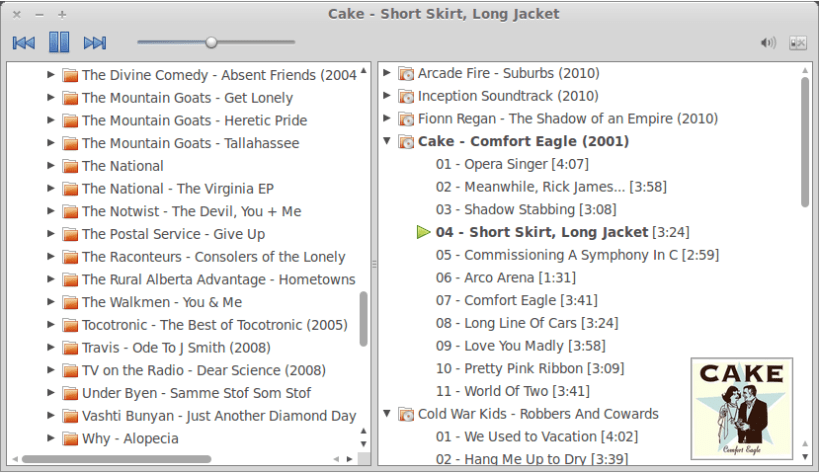
Task: Click the Cake Comfort Eagle cover art
Action: pos(742,409)
